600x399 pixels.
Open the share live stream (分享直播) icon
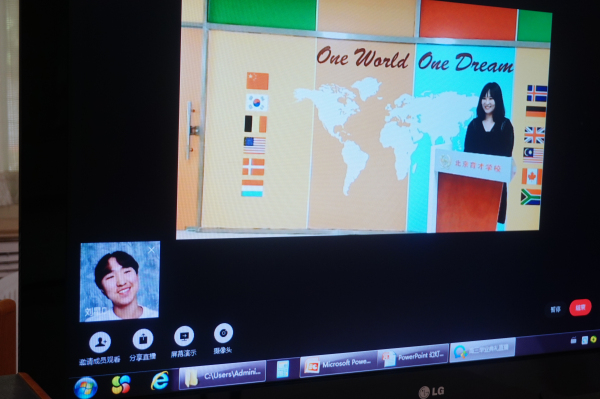[143, 339]
